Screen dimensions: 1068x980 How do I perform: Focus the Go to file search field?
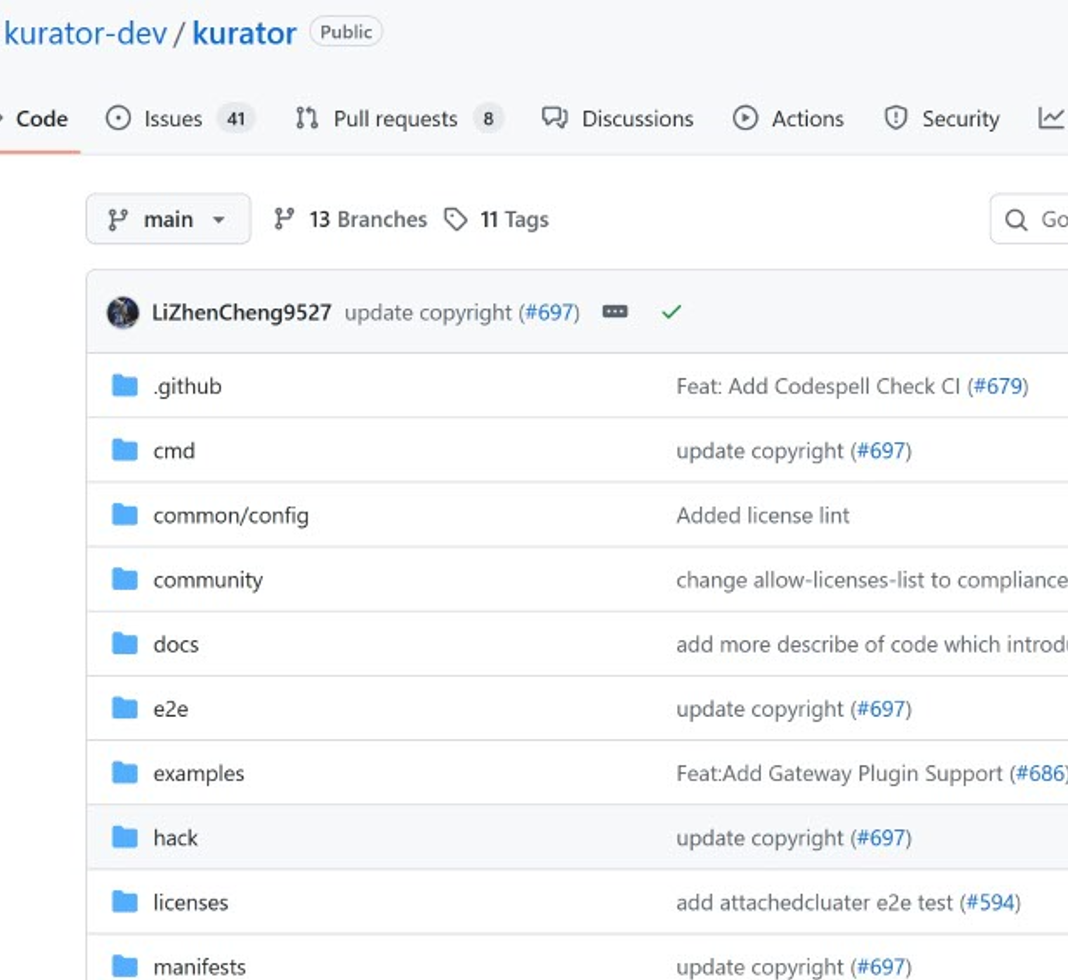coord(1029,219)
